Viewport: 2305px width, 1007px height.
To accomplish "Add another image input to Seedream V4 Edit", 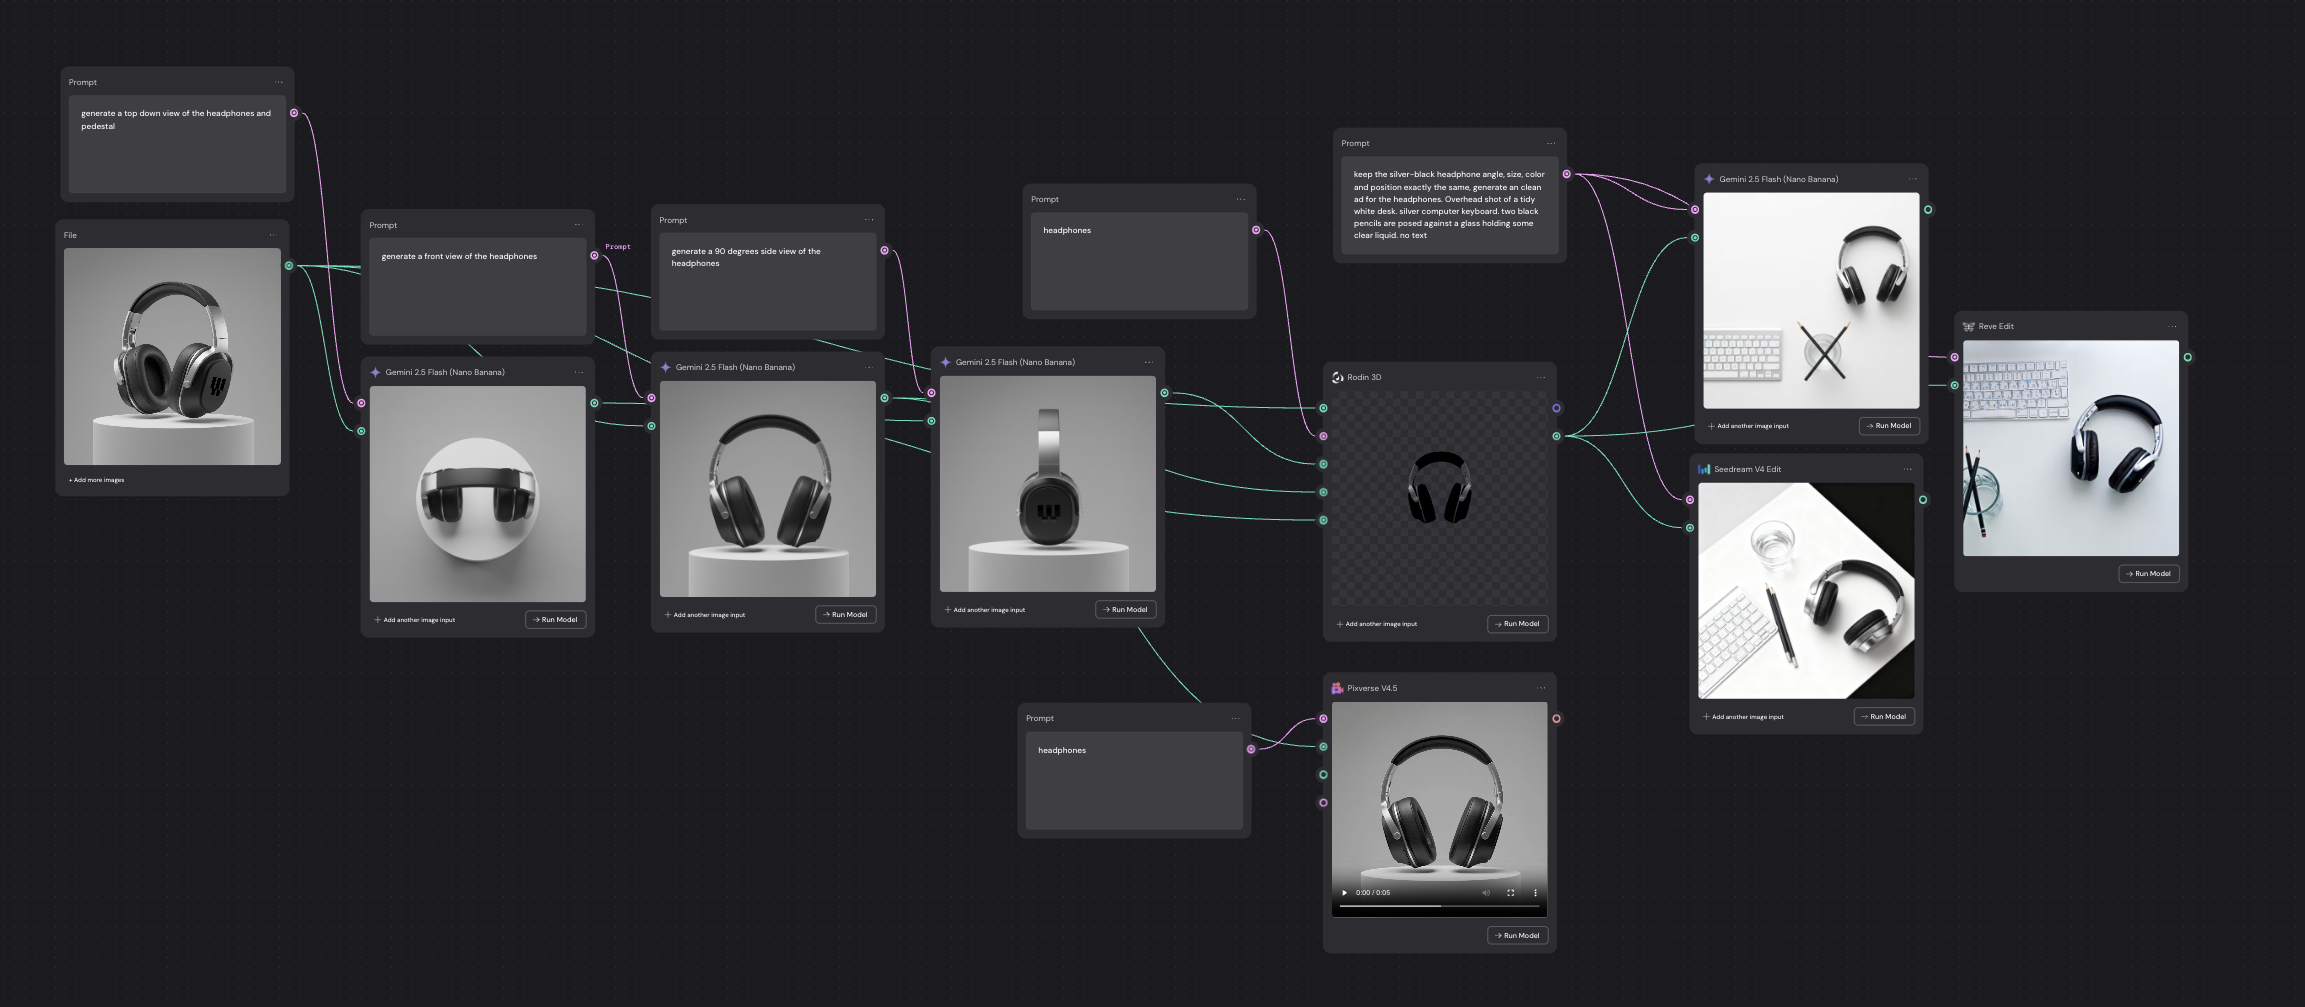I will tap(1744, 717).
